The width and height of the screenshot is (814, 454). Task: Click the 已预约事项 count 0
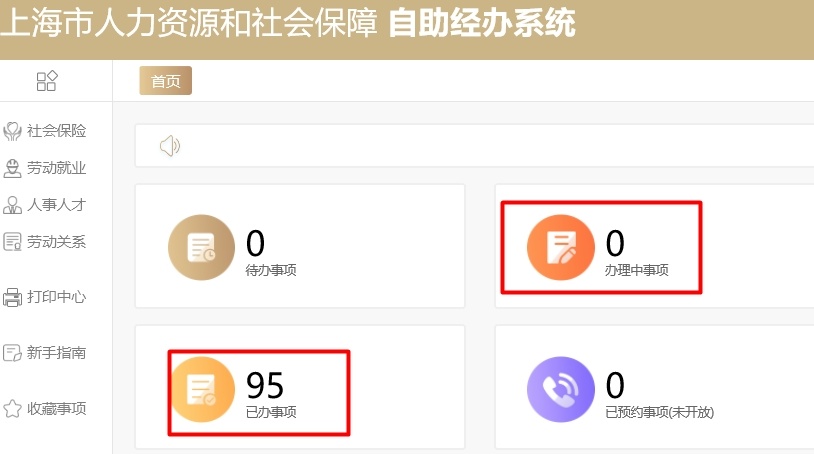[615, 386]
